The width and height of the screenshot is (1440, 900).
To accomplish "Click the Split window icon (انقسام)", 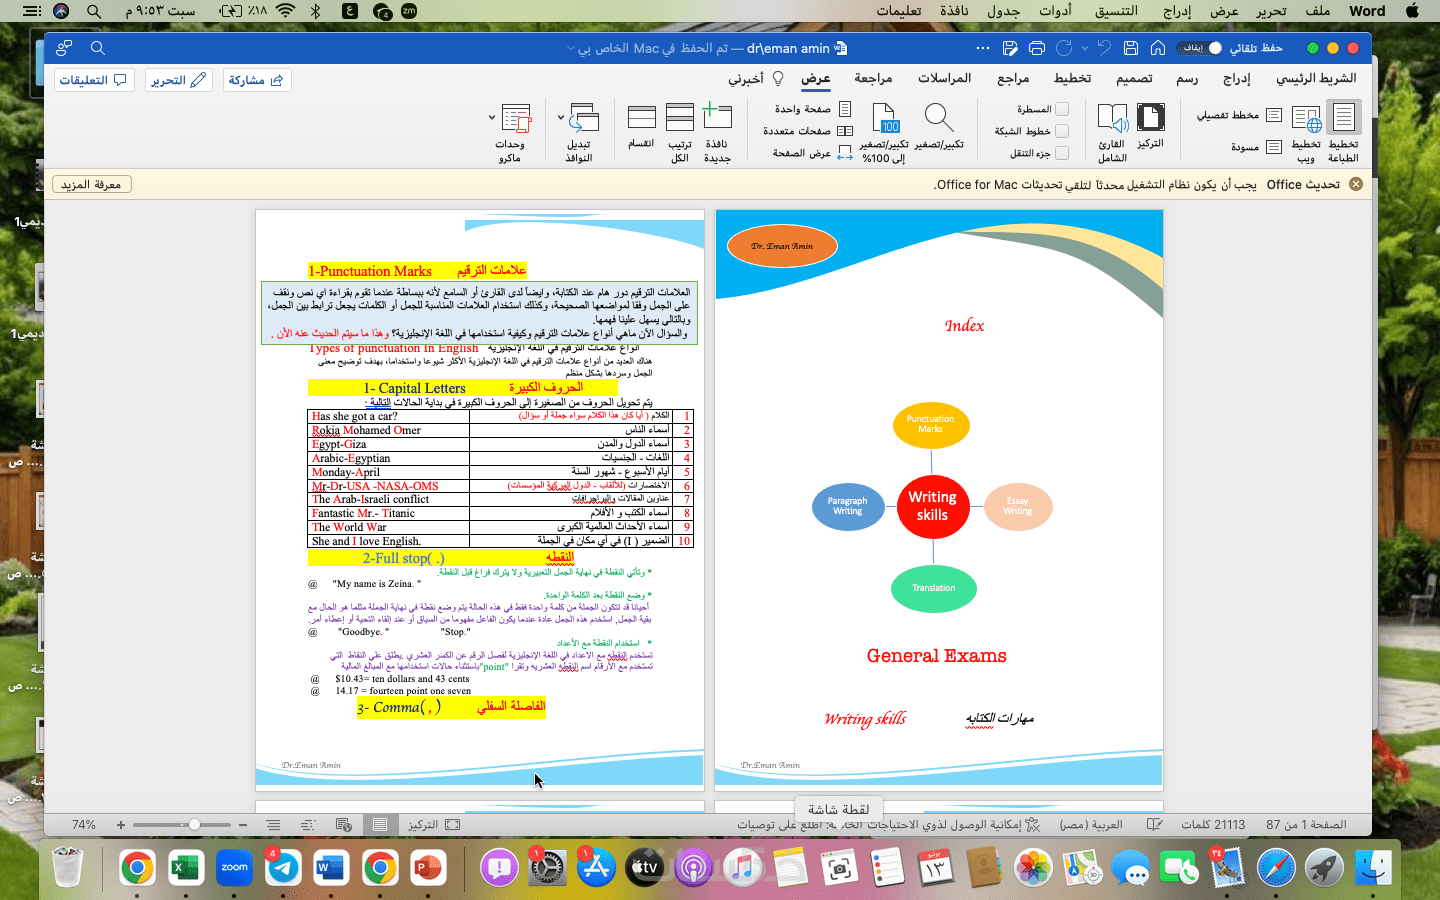I will (641, 118).
